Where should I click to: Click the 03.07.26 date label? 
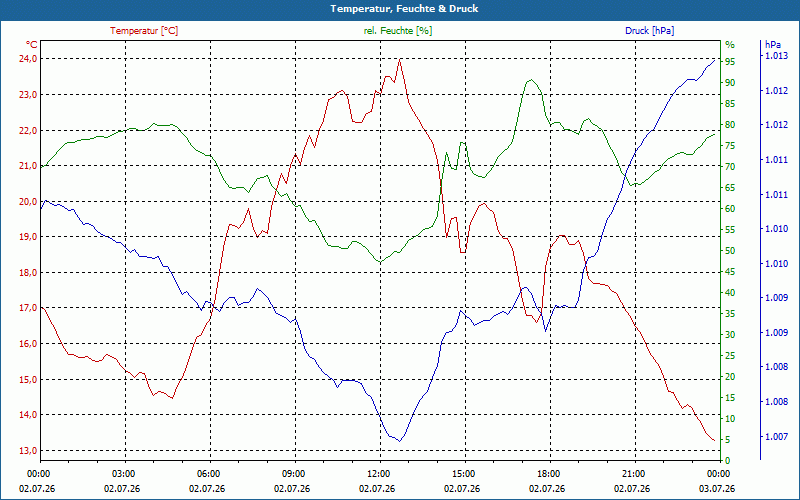pos(717,489)
